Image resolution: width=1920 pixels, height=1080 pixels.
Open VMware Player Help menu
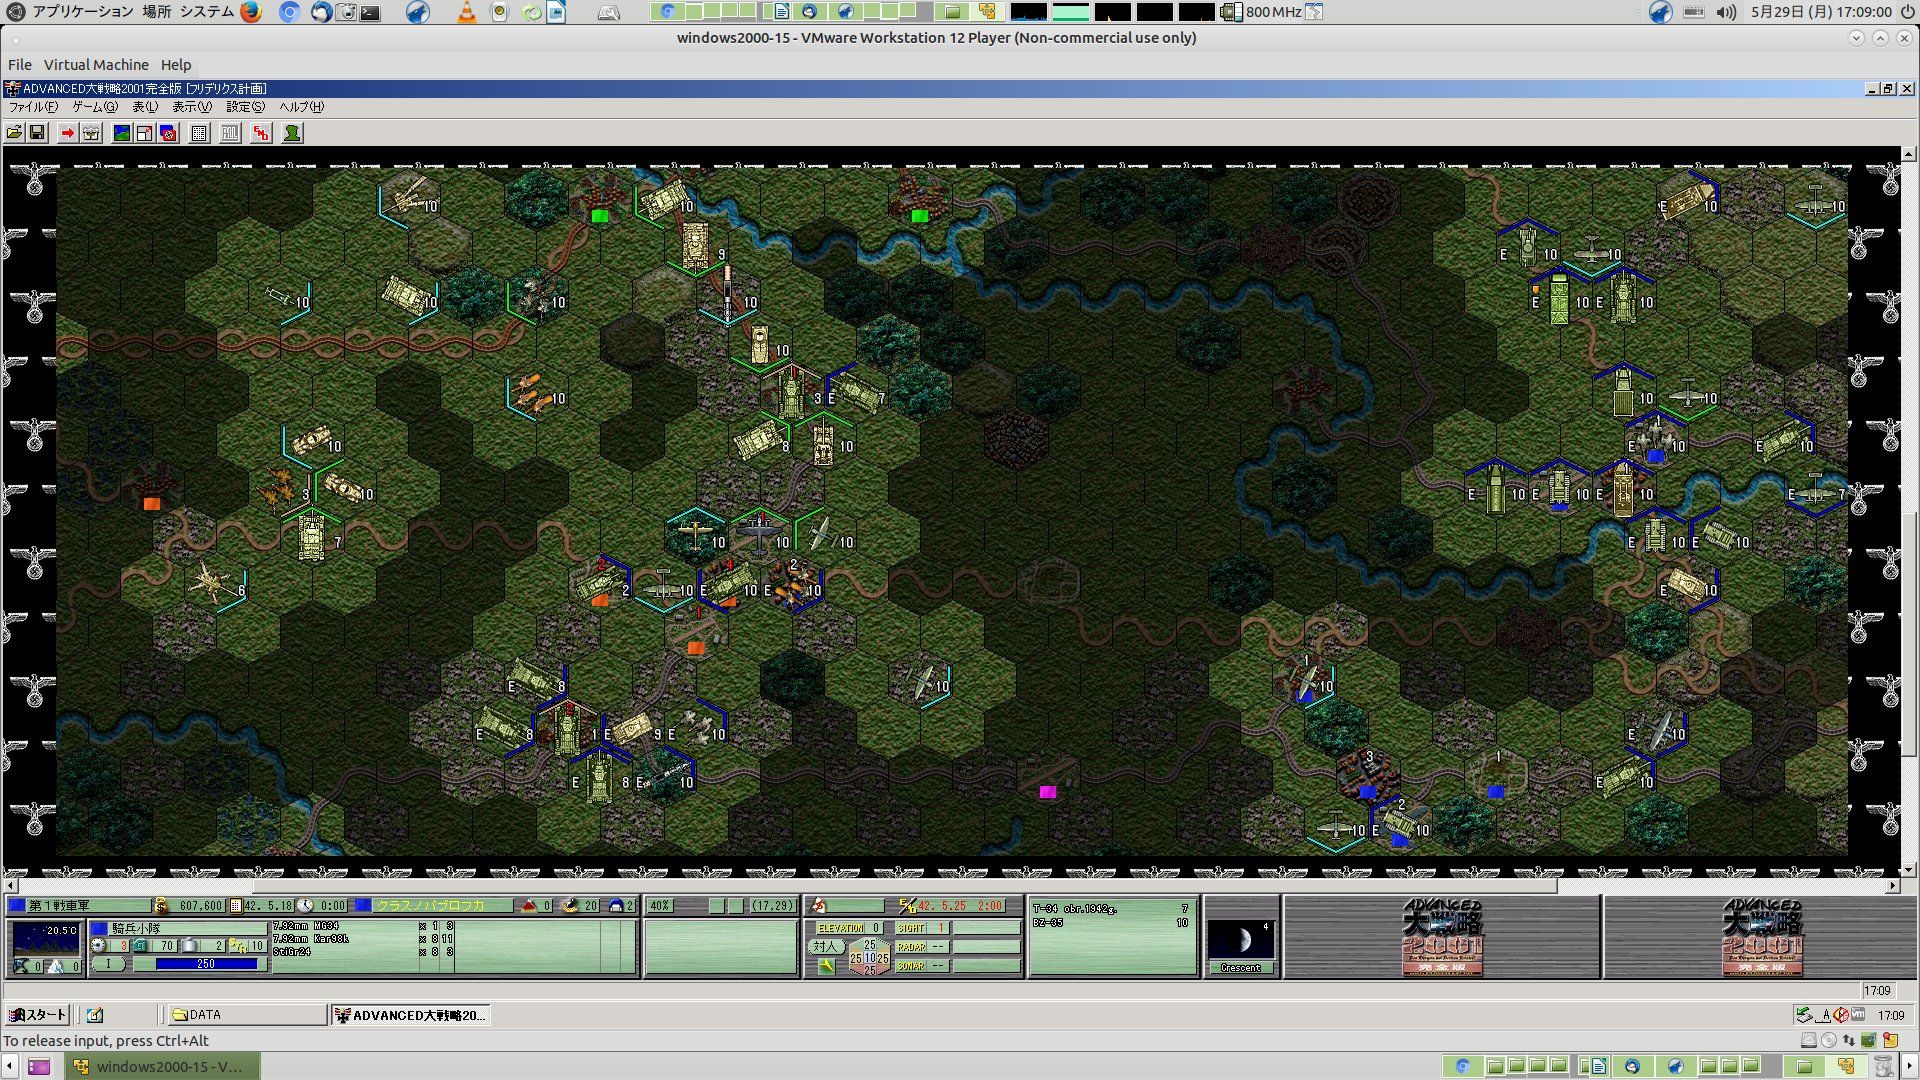click(176, 65)
